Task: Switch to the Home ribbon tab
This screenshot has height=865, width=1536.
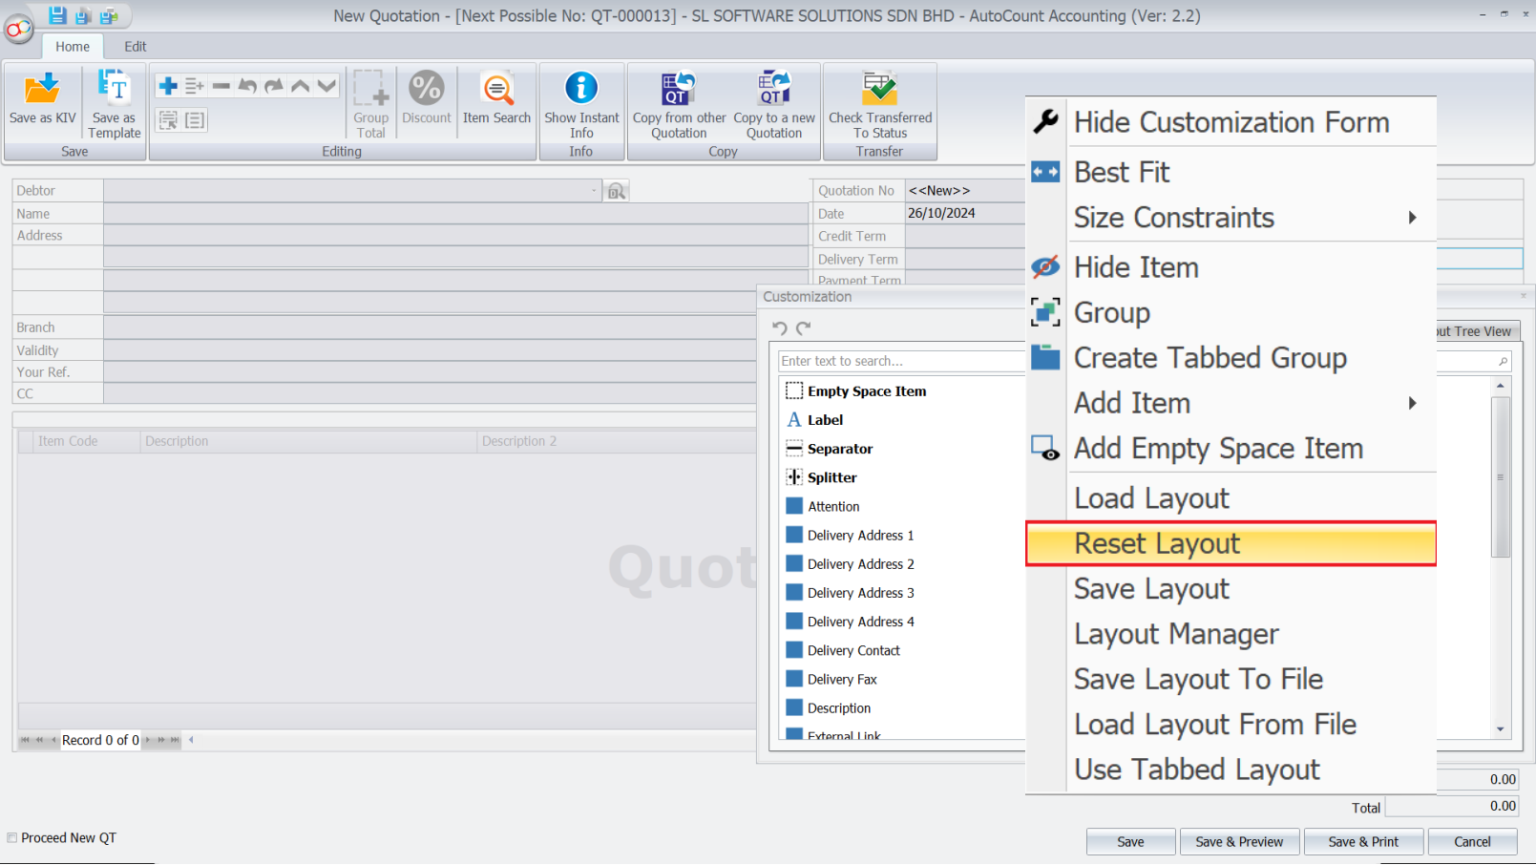Action: (x=72, y=47)
